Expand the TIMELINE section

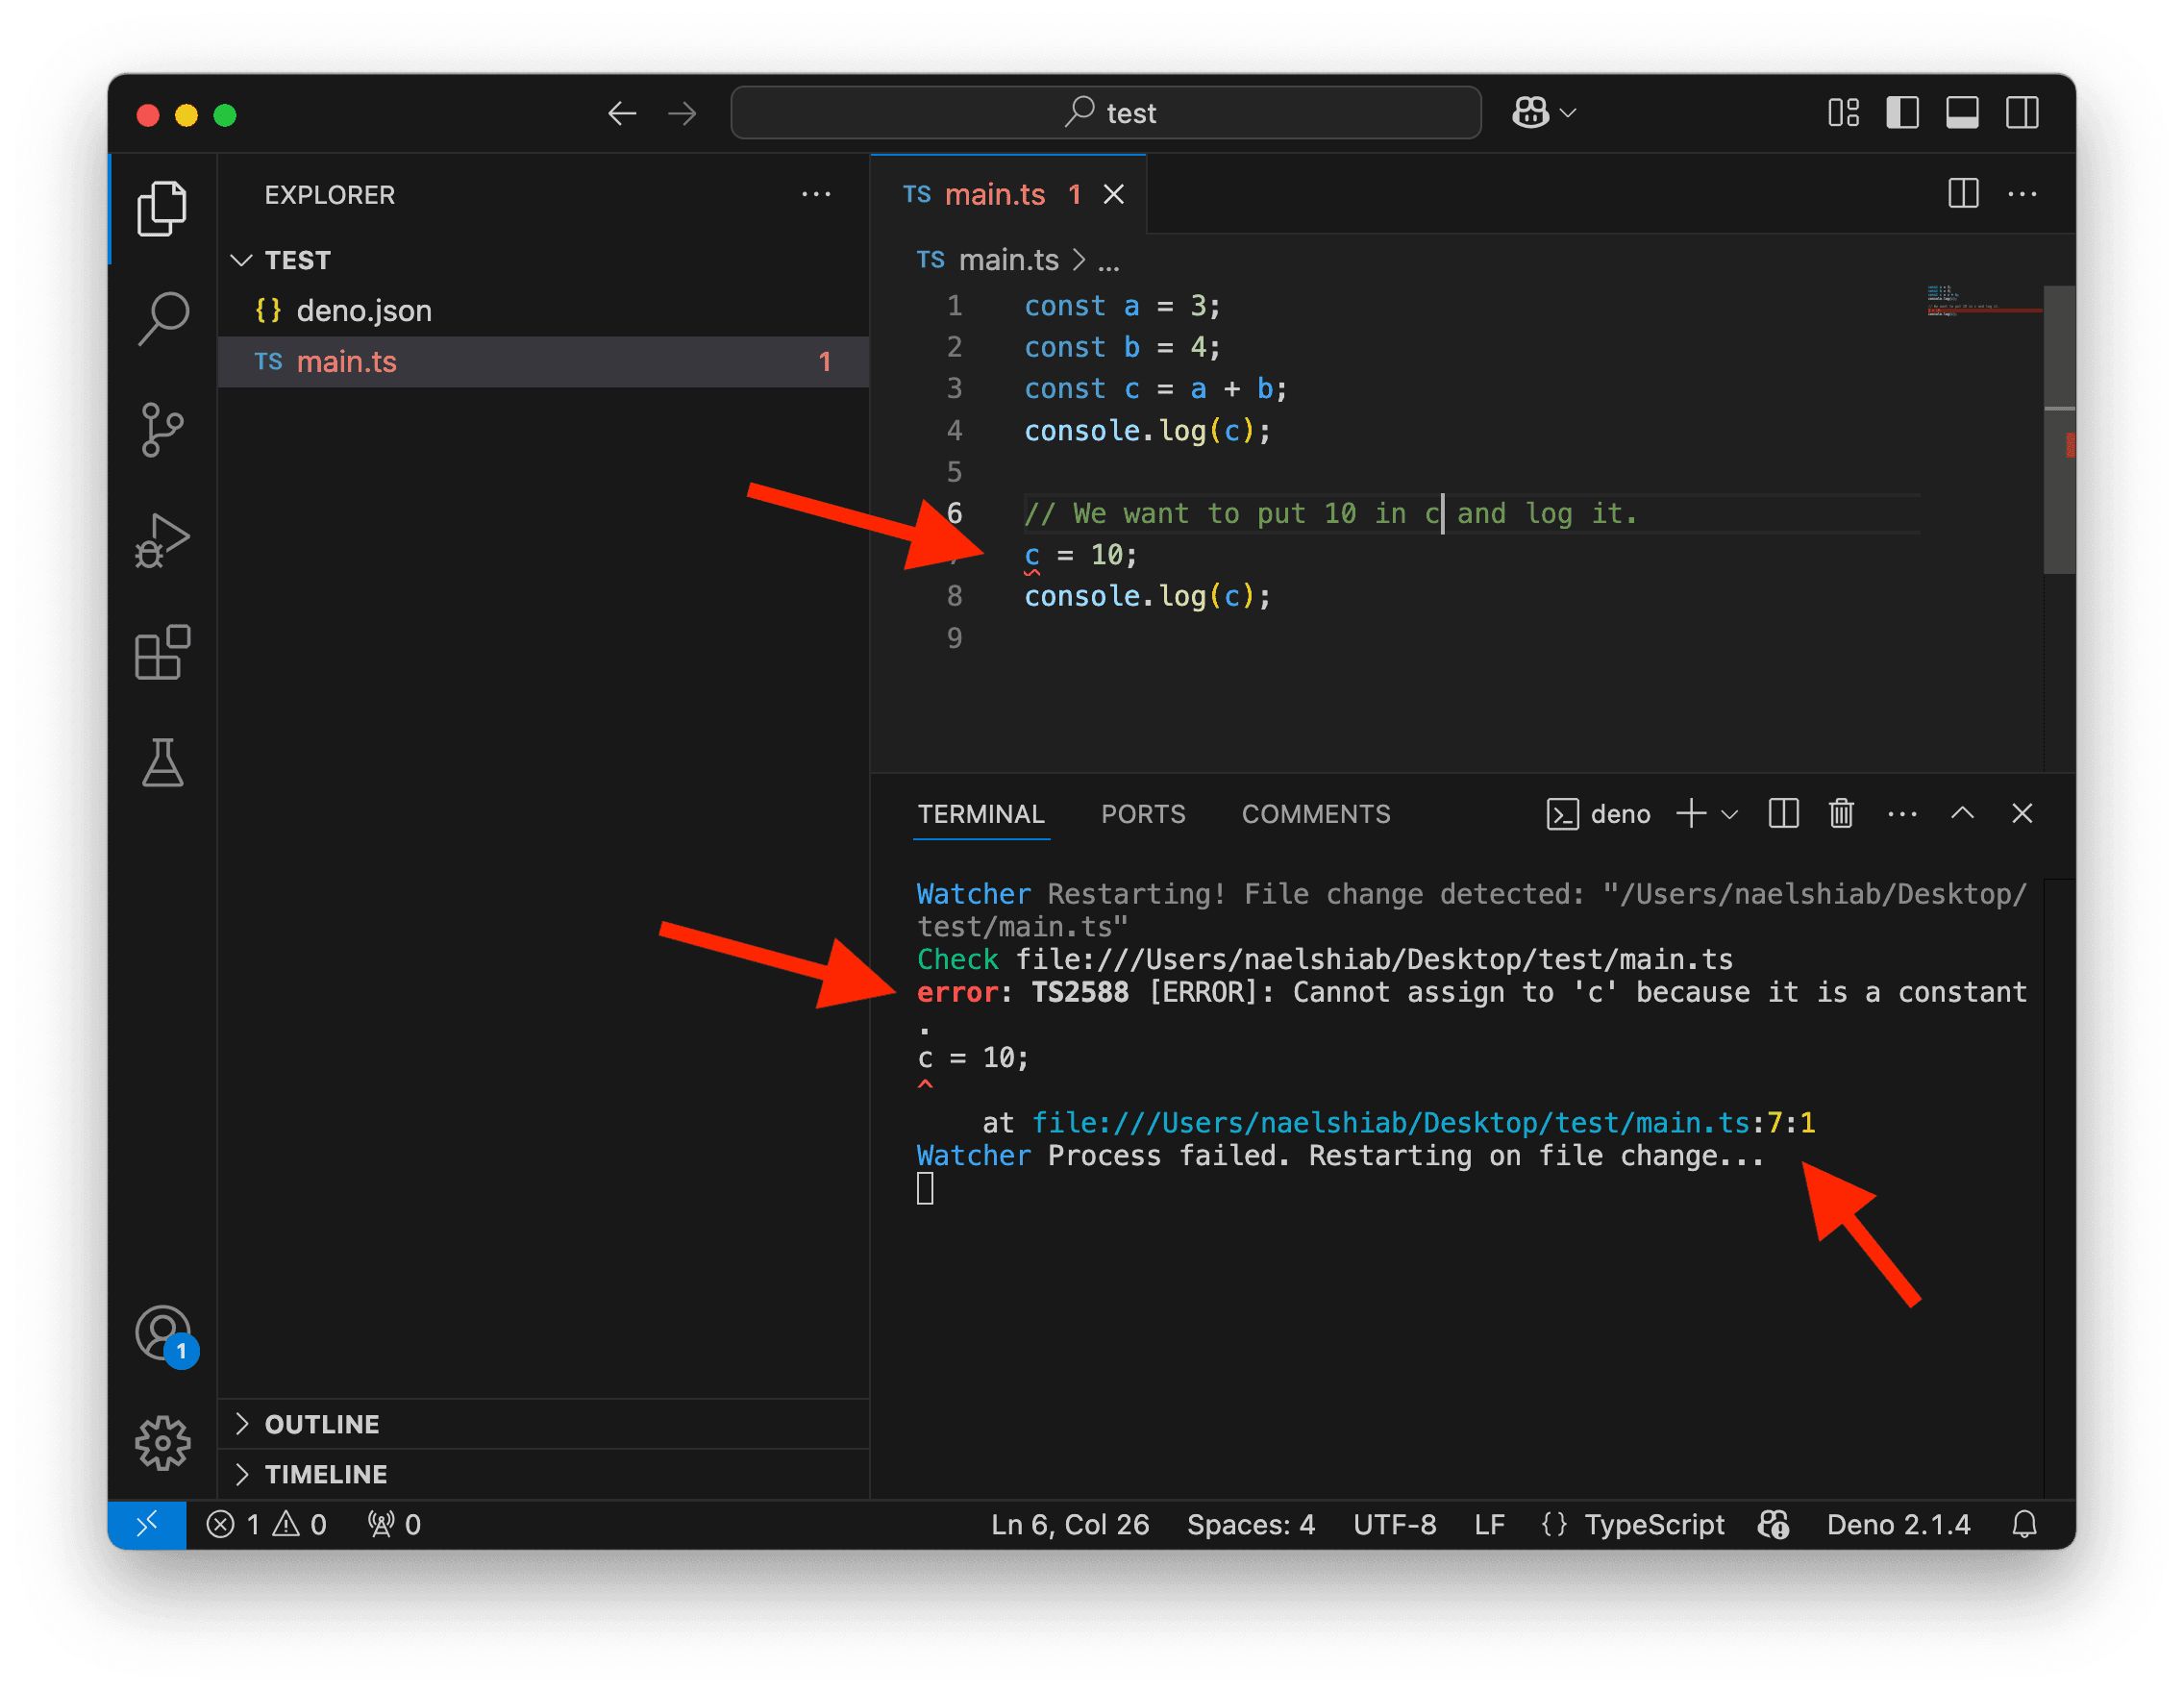(326, 1473)
